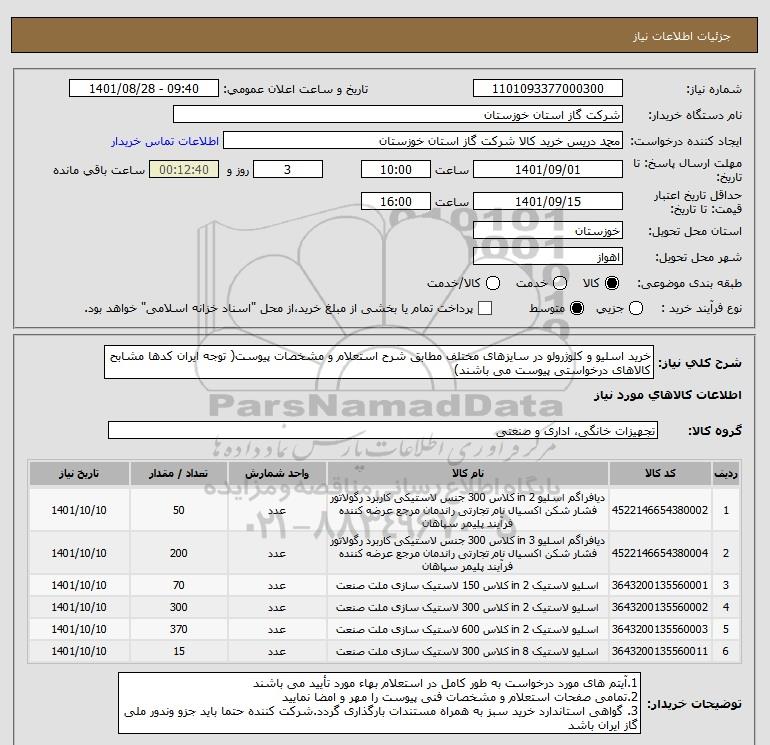
Task: Click the واحد شمارش column header
Action: click(x=276, y=473)
